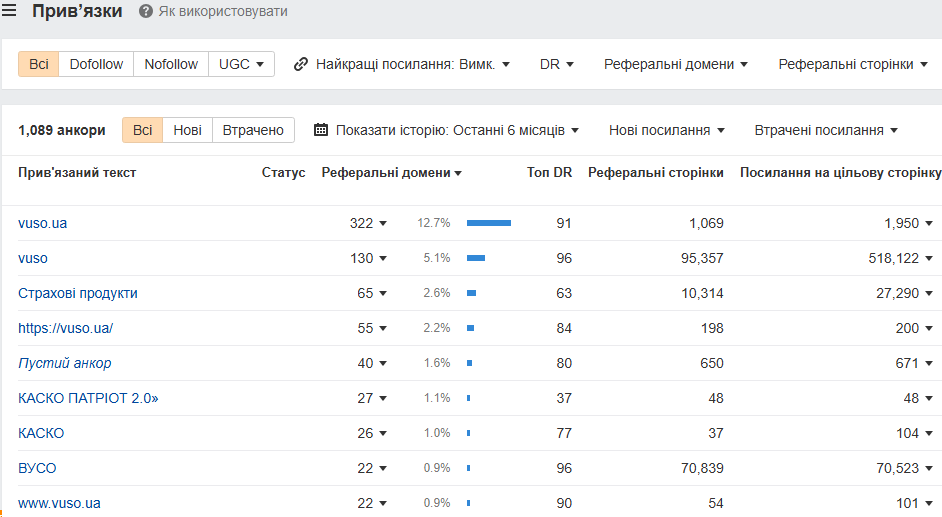
Task: Select the Nofollow filter
Action: click(x=171, y=64)
